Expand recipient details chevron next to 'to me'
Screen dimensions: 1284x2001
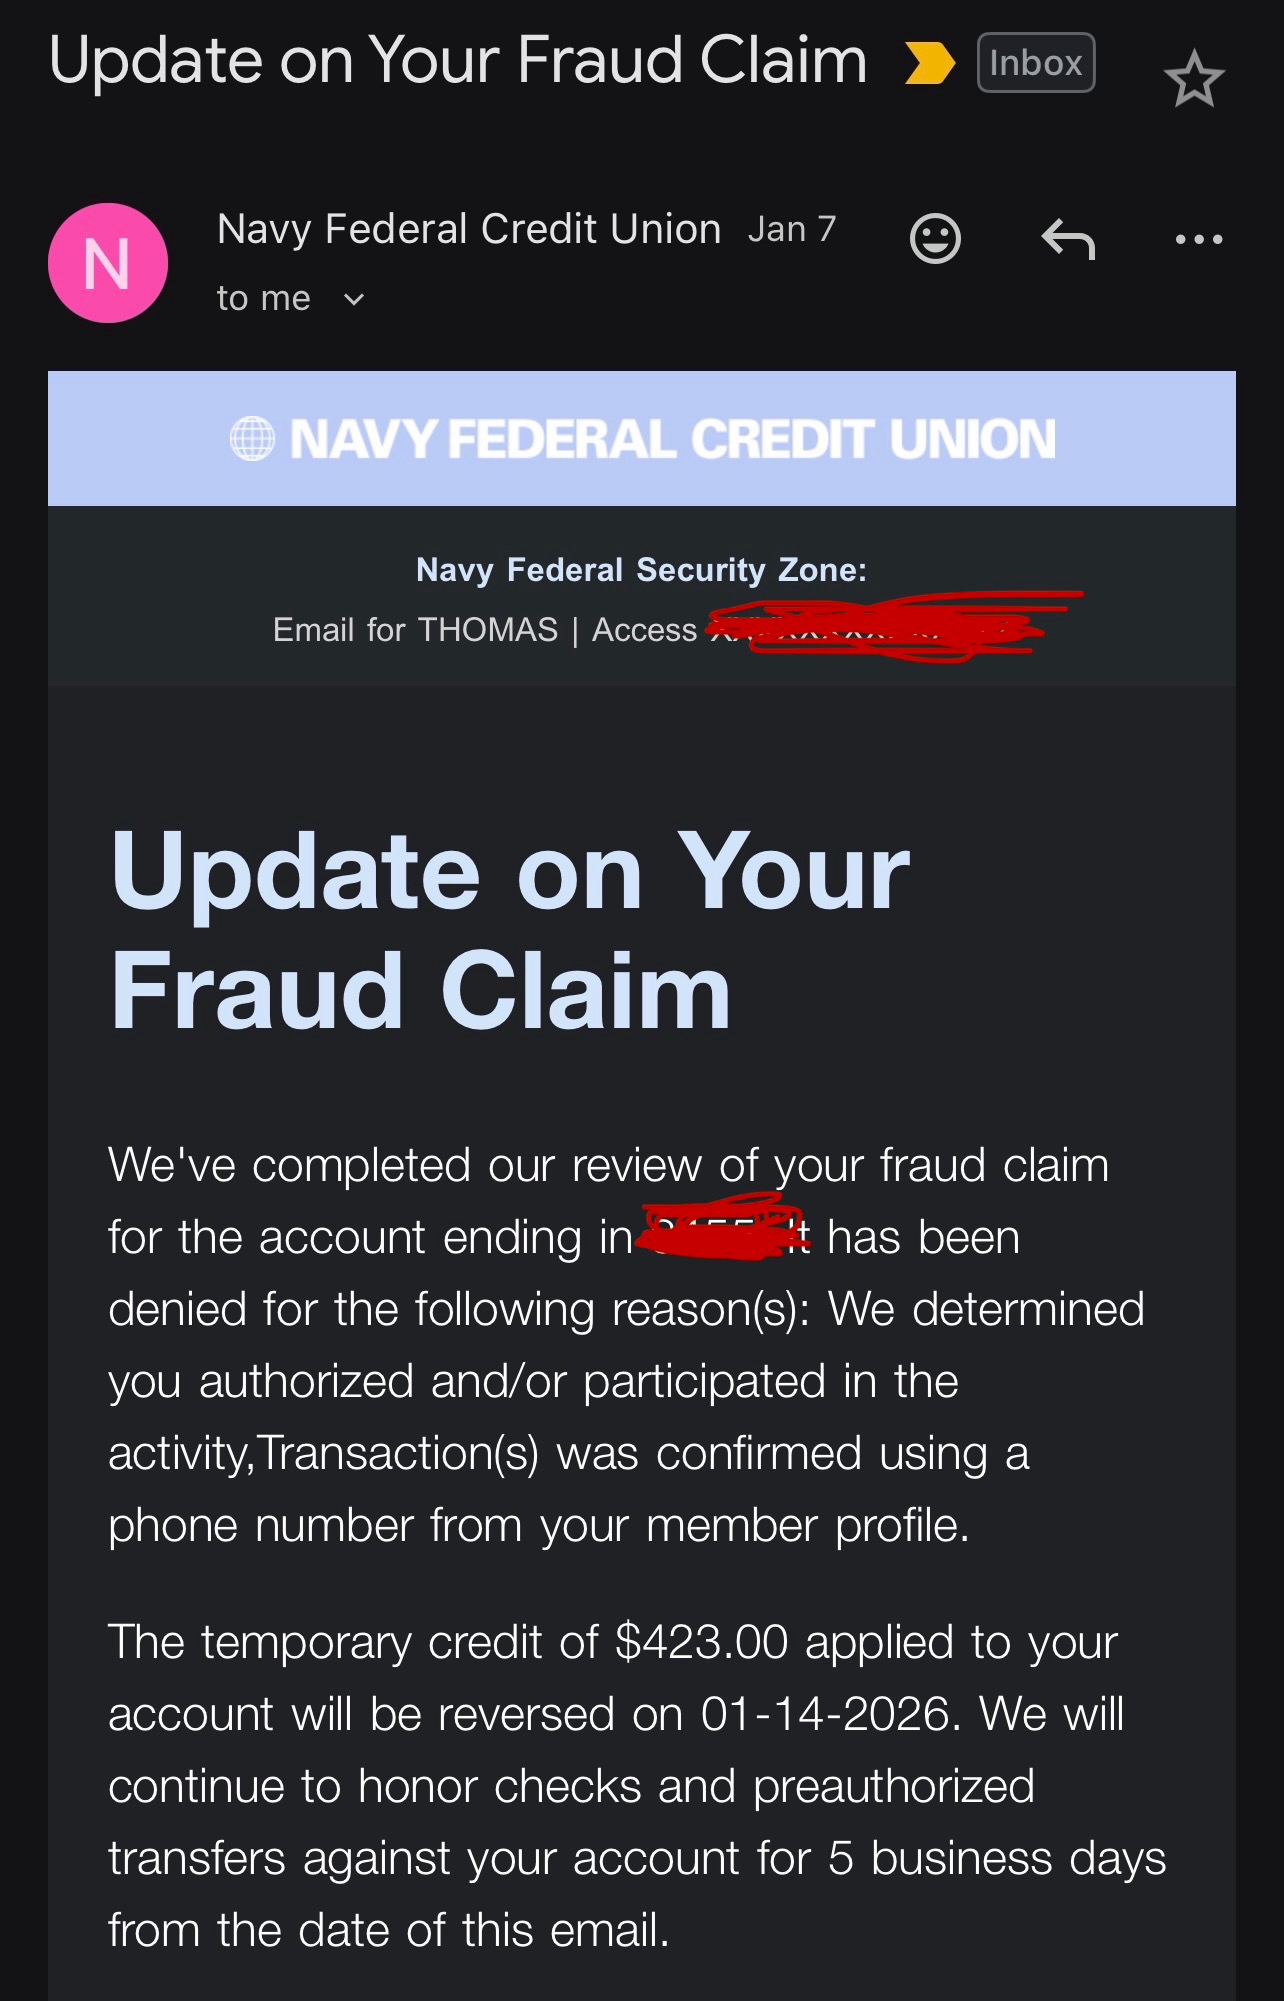354,299
